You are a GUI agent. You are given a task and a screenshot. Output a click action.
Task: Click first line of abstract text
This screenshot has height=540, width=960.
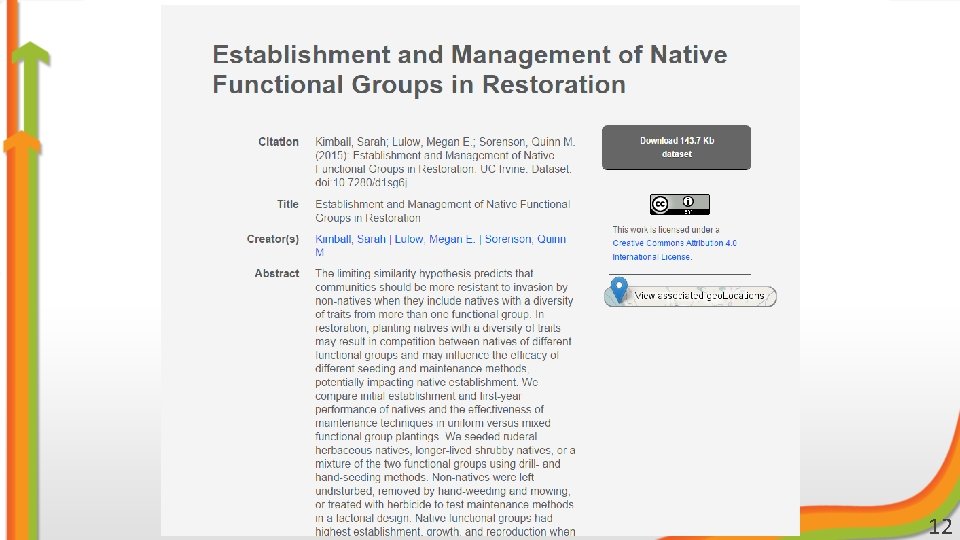pyautogui.click(x=424, y=274)
